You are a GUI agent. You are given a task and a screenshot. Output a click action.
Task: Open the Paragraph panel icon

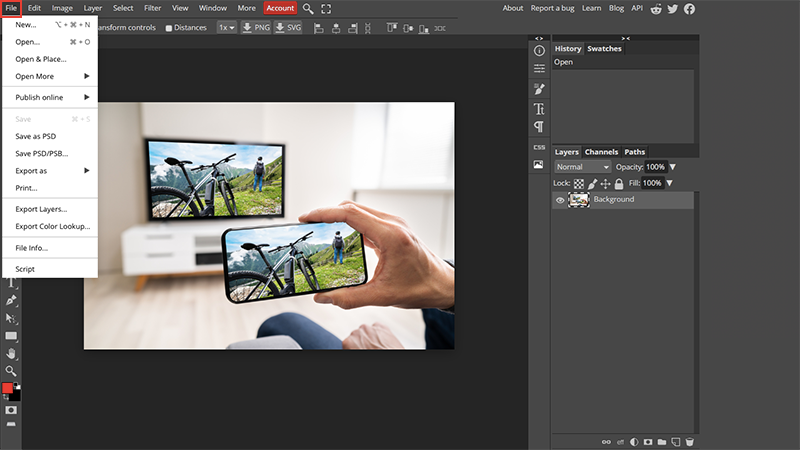click(x=539, y=127)
